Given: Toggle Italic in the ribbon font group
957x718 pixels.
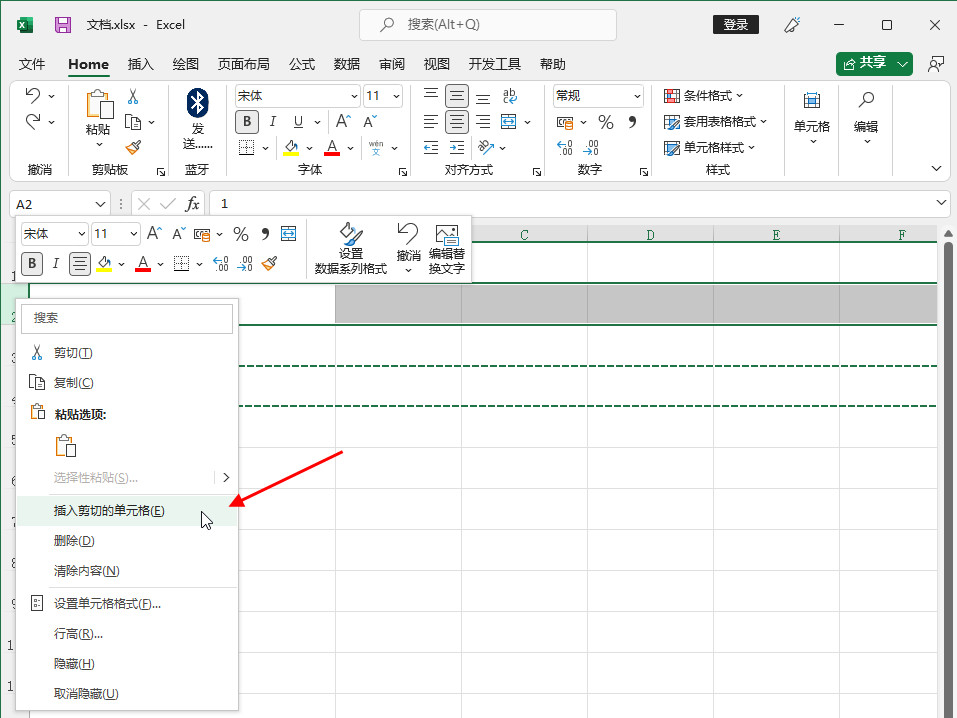Looking at the screenshot, I should point(272,121).
